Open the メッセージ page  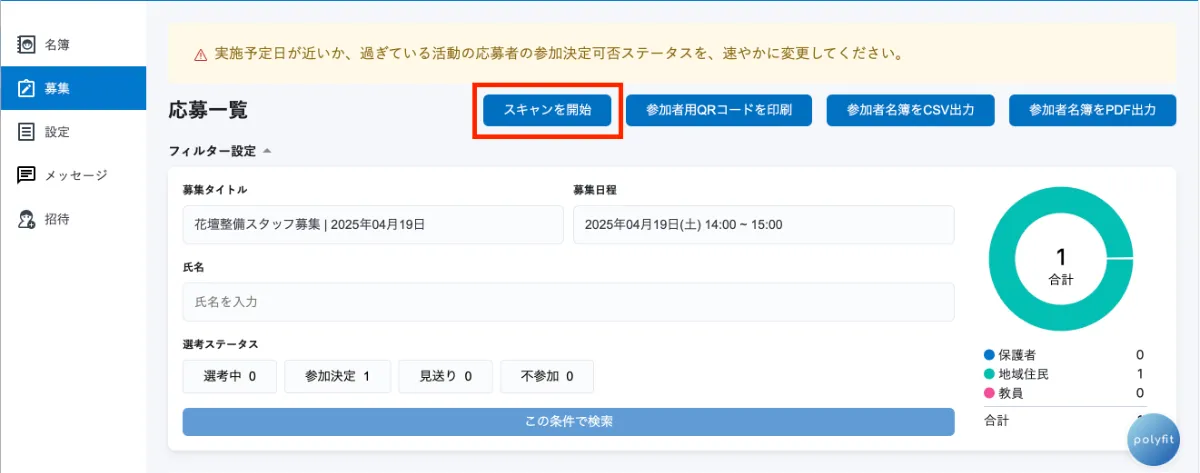tap(73, 176)
